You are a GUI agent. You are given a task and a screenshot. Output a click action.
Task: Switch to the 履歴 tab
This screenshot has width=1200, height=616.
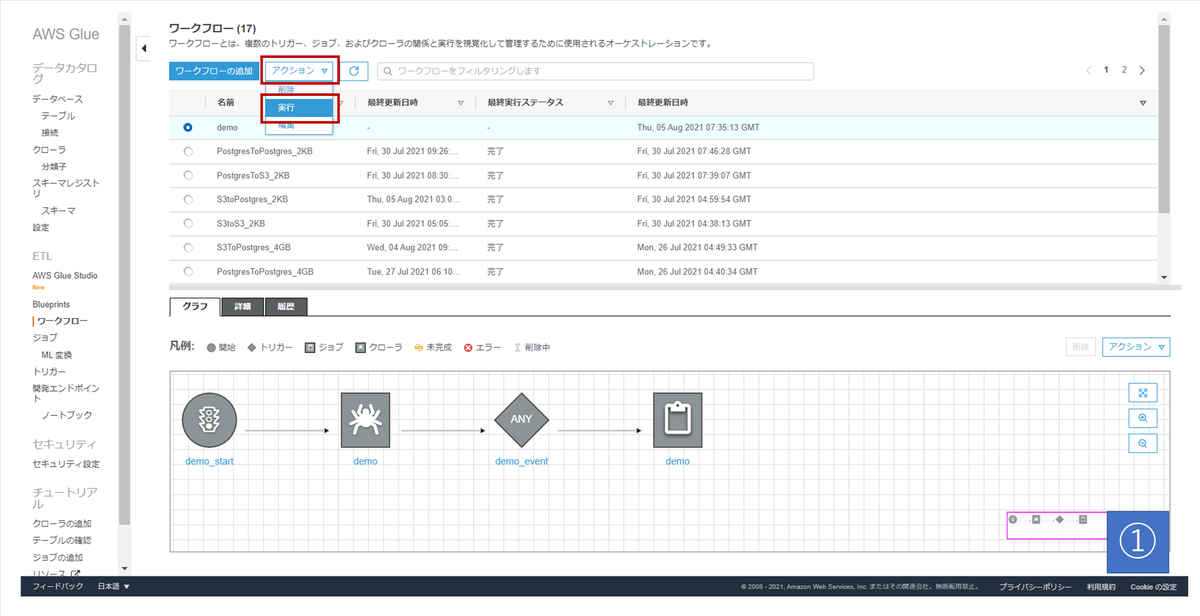pyautogui.click(x=287, y=307)
